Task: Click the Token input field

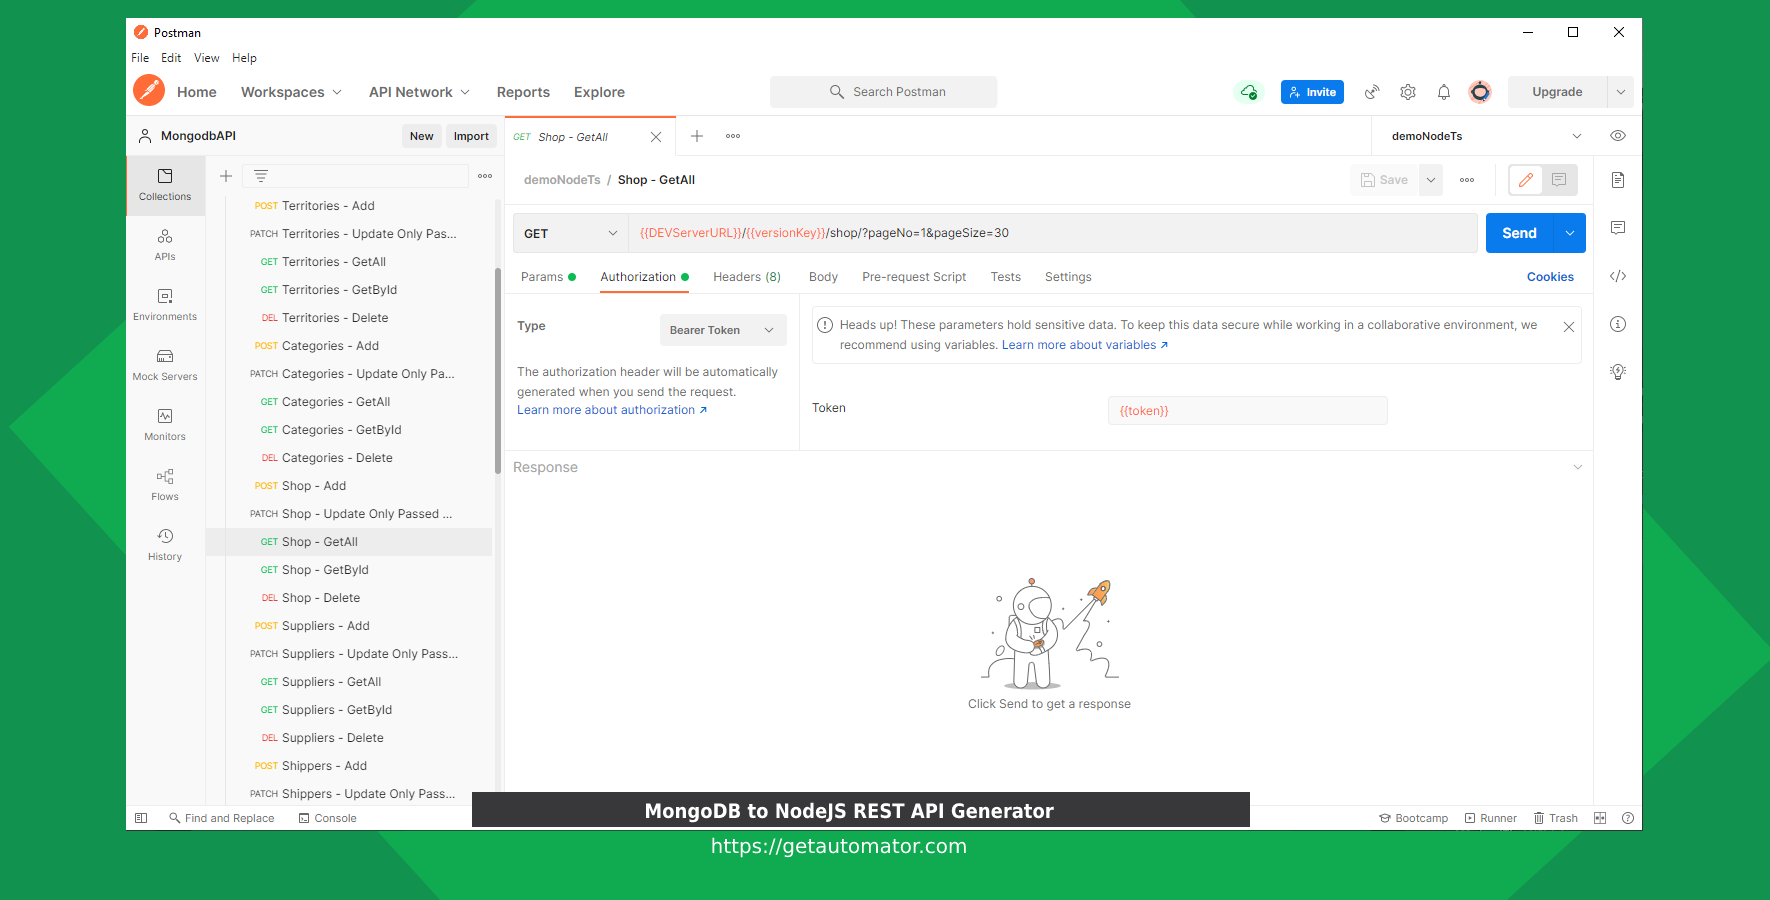Action: [x=1247, y=410]
